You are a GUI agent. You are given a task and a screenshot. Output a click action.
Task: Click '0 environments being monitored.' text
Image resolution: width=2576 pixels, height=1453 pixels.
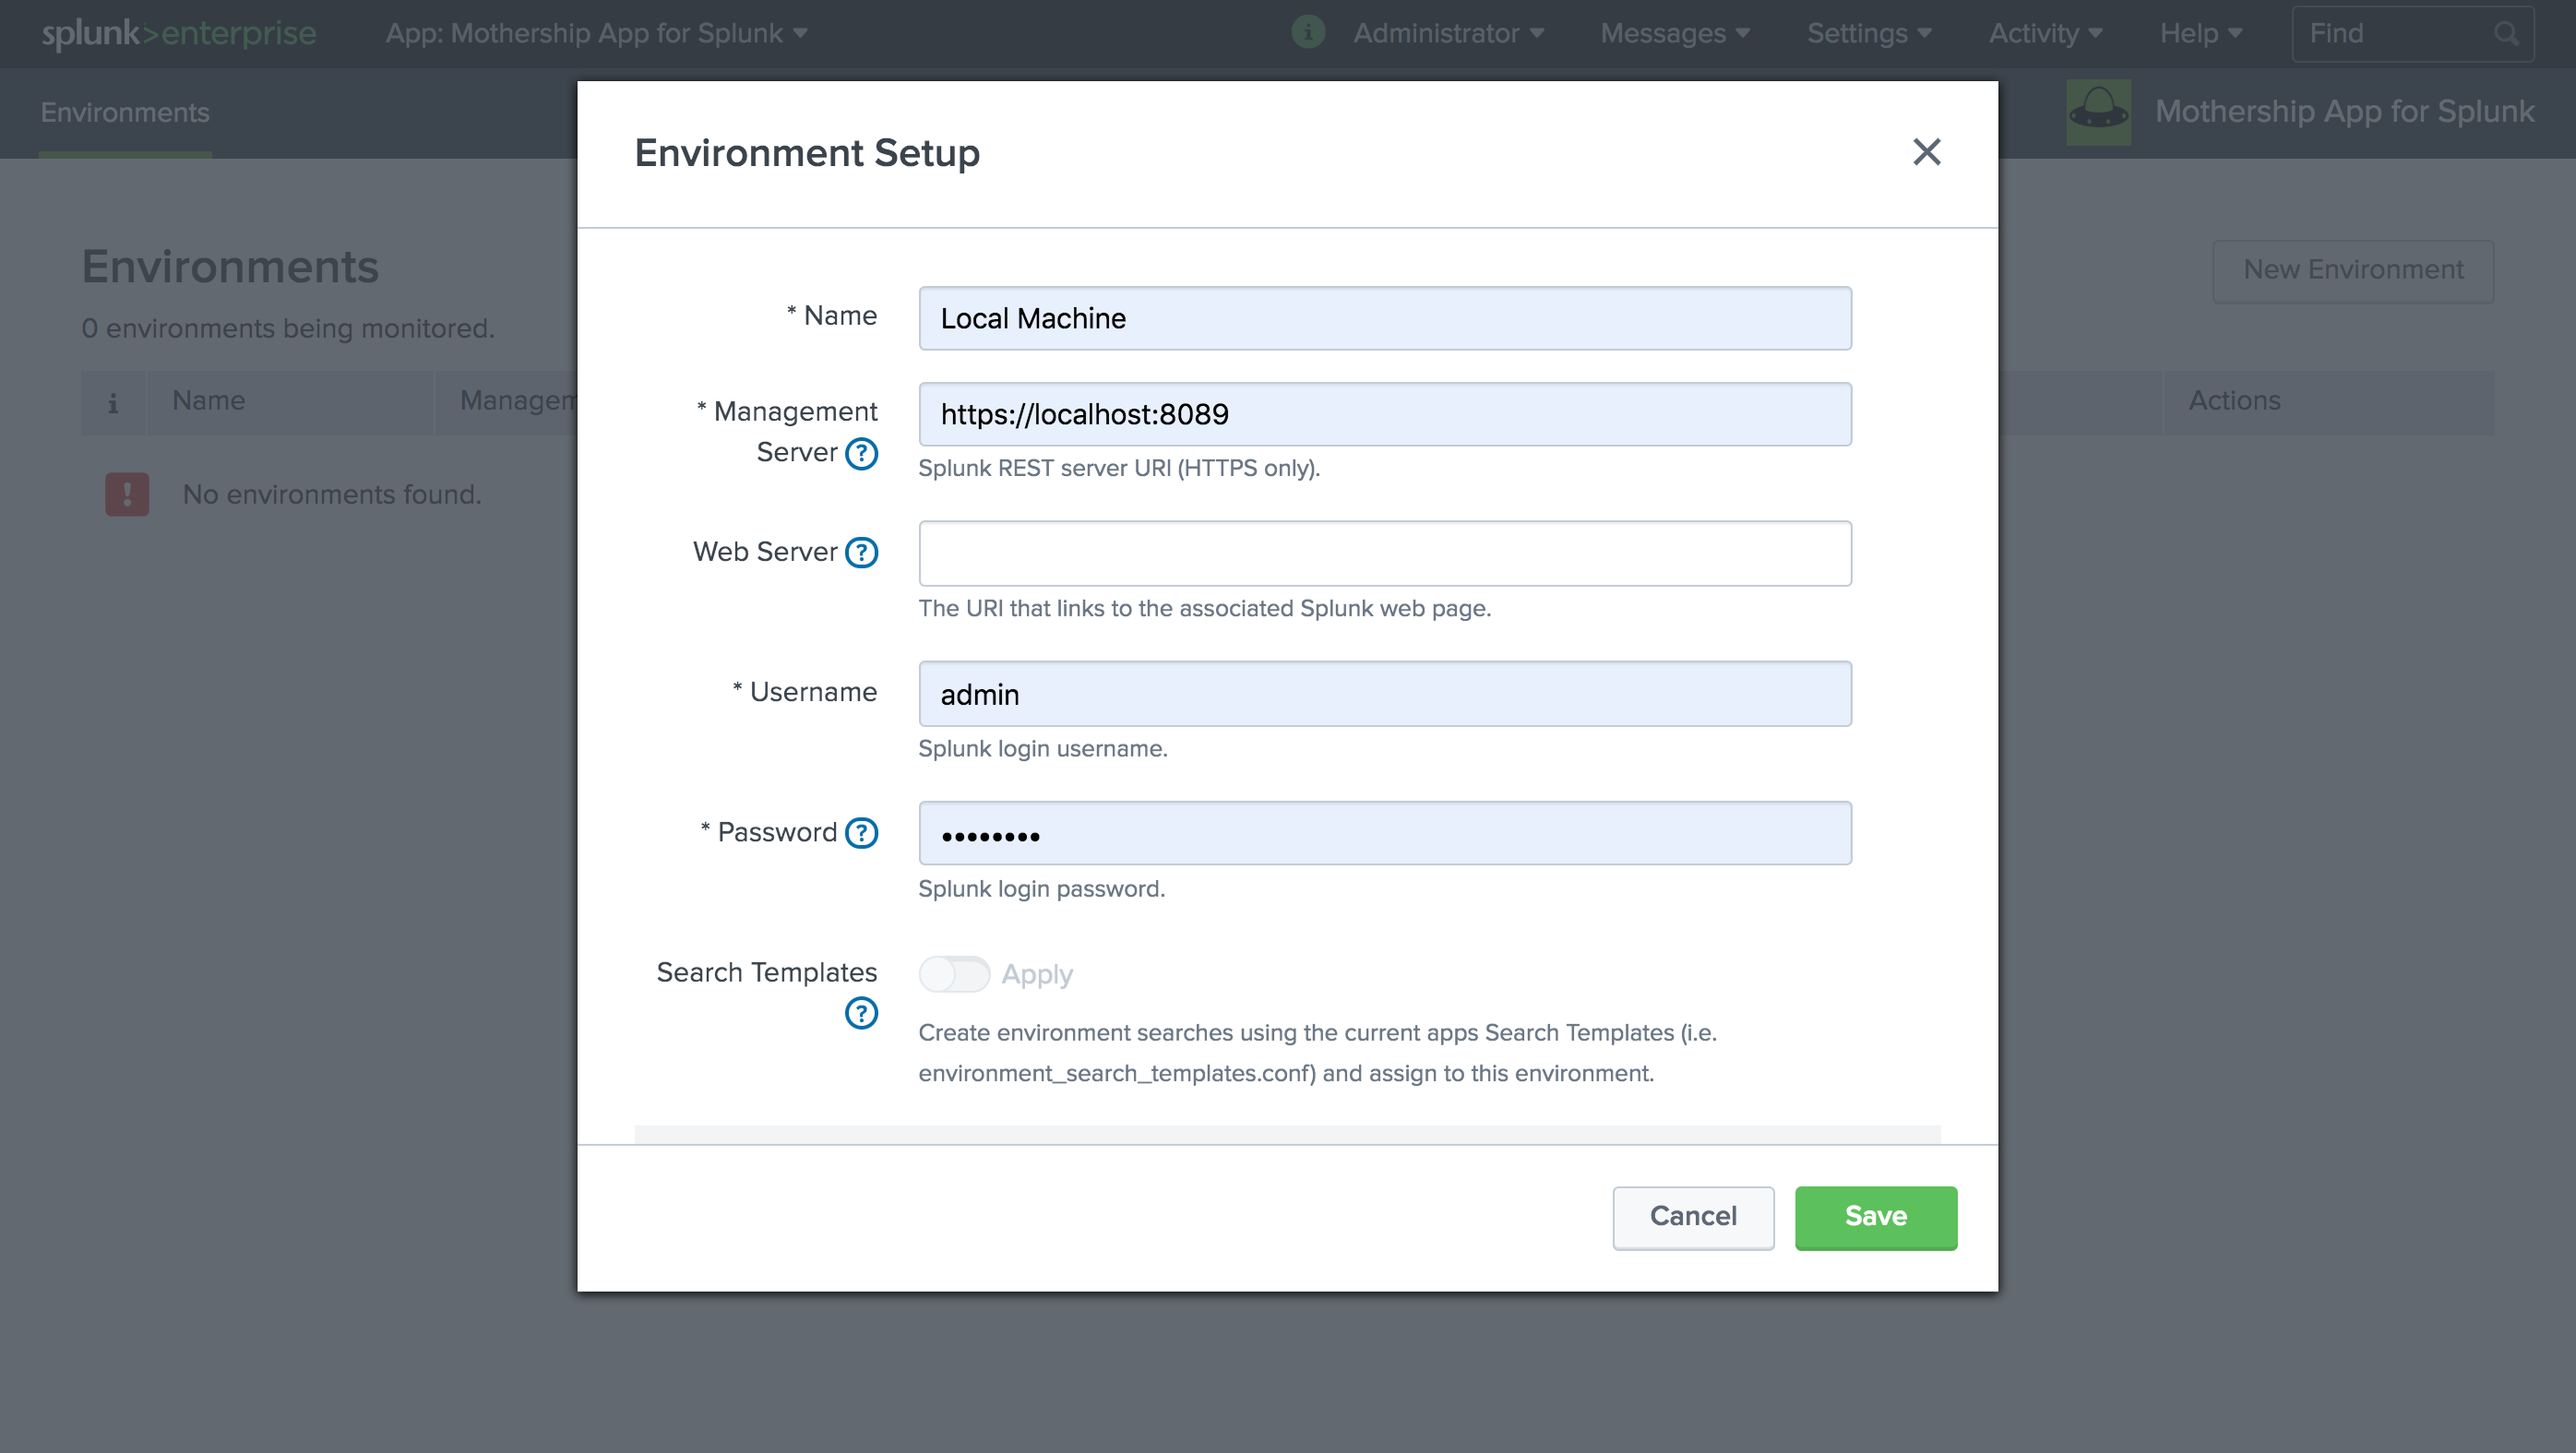[x=288, y=328]
